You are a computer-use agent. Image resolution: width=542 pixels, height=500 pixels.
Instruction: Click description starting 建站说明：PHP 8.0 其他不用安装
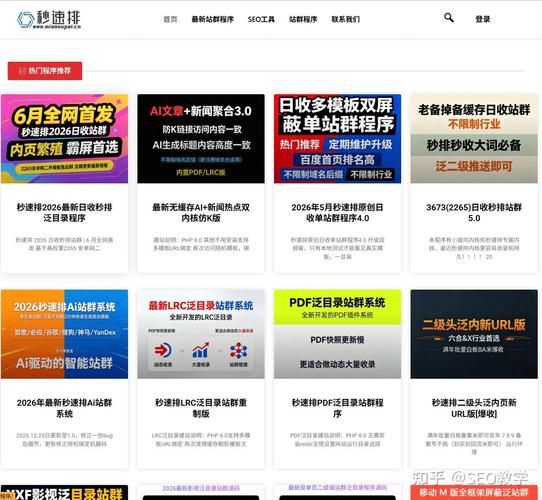coord(201,244)
